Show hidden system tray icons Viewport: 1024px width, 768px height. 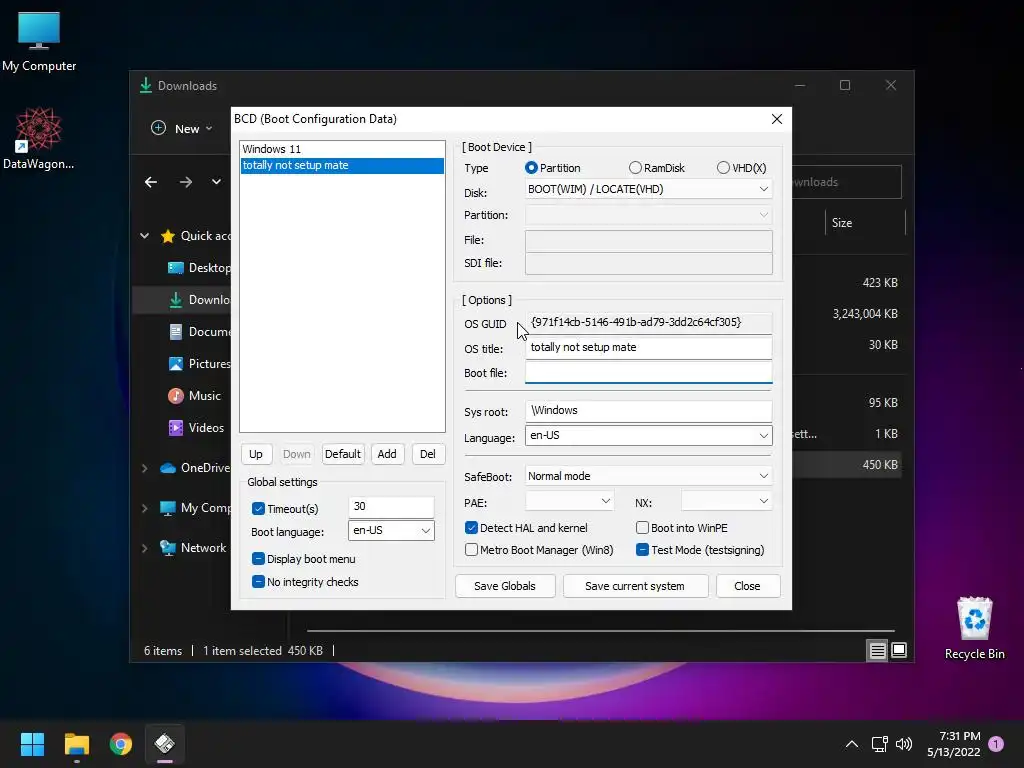click(852, 744)
